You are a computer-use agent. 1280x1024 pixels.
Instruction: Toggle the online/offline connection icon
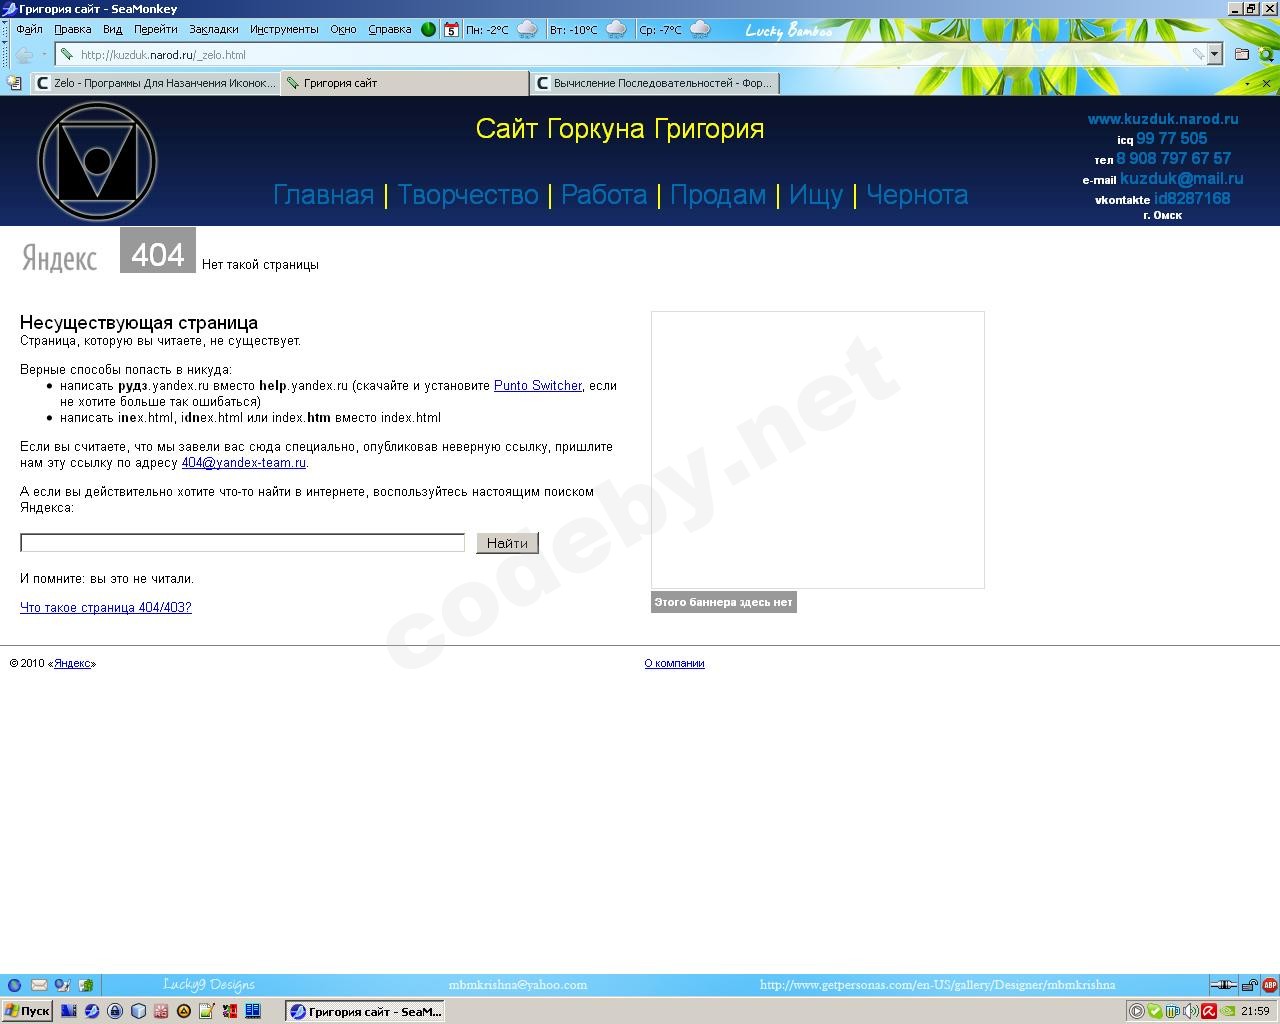click(1223, 985)
